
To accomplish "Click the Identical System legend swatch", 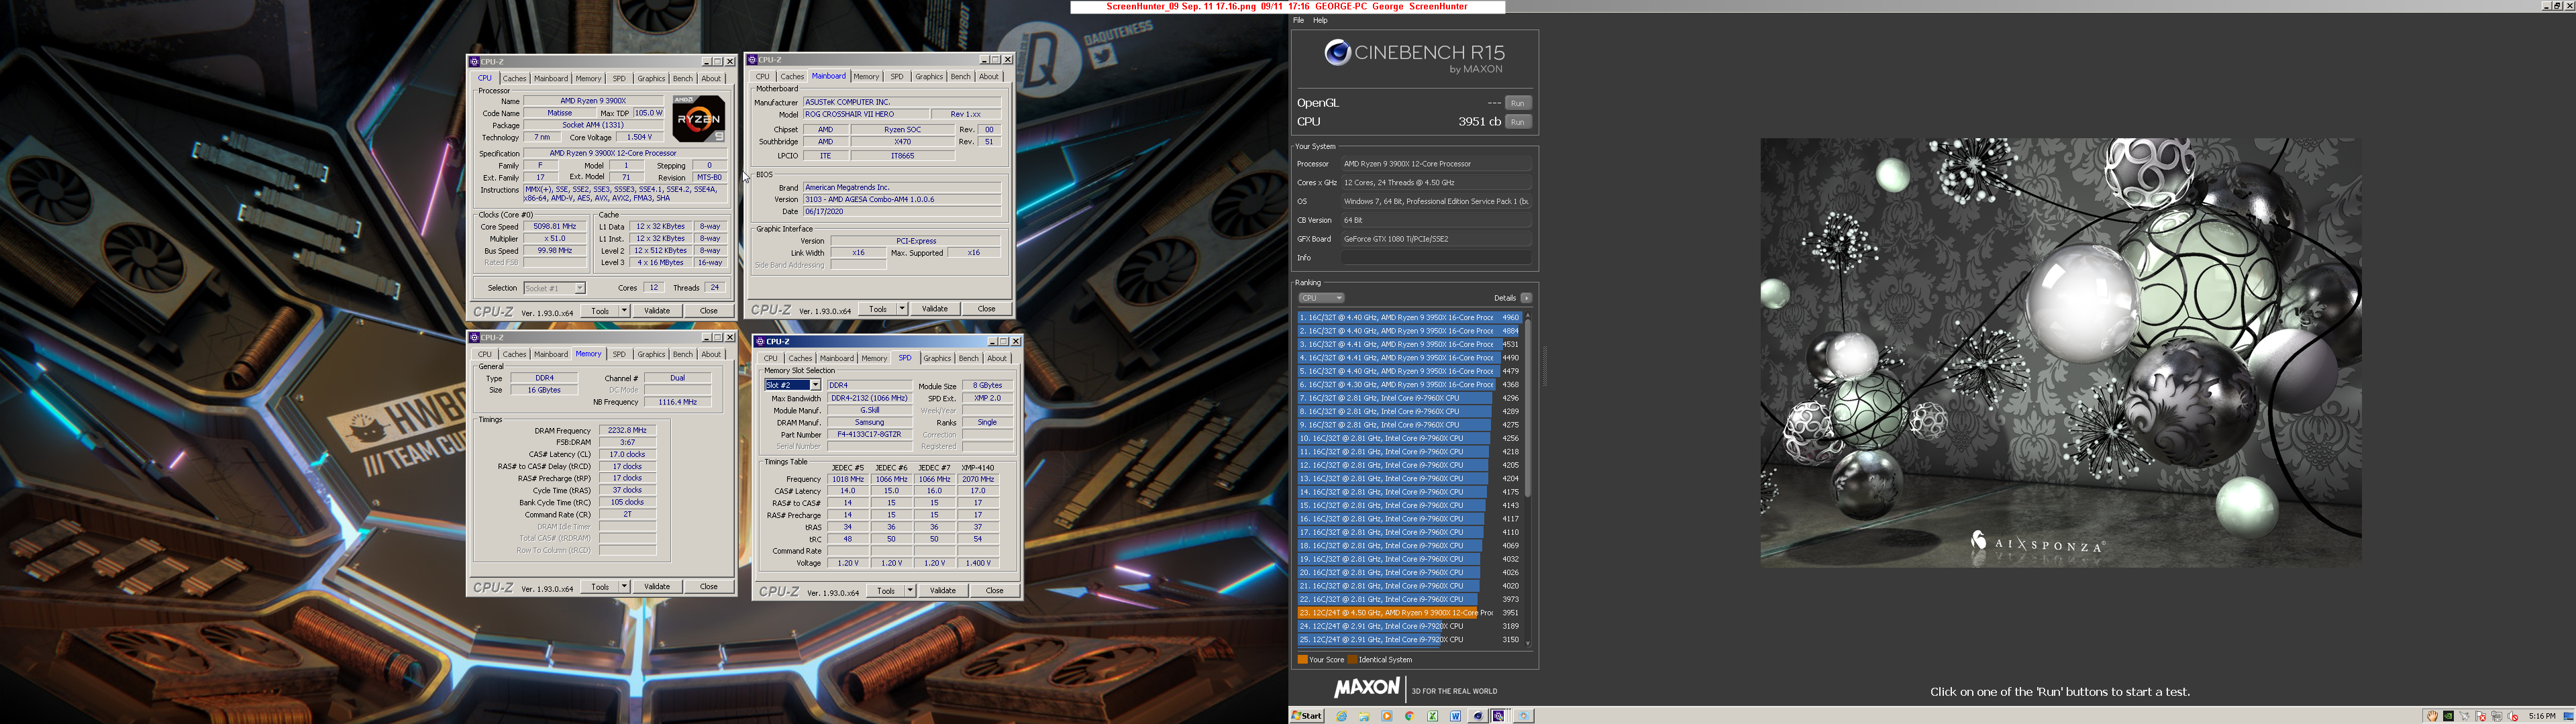I will tap(1353, 660).
